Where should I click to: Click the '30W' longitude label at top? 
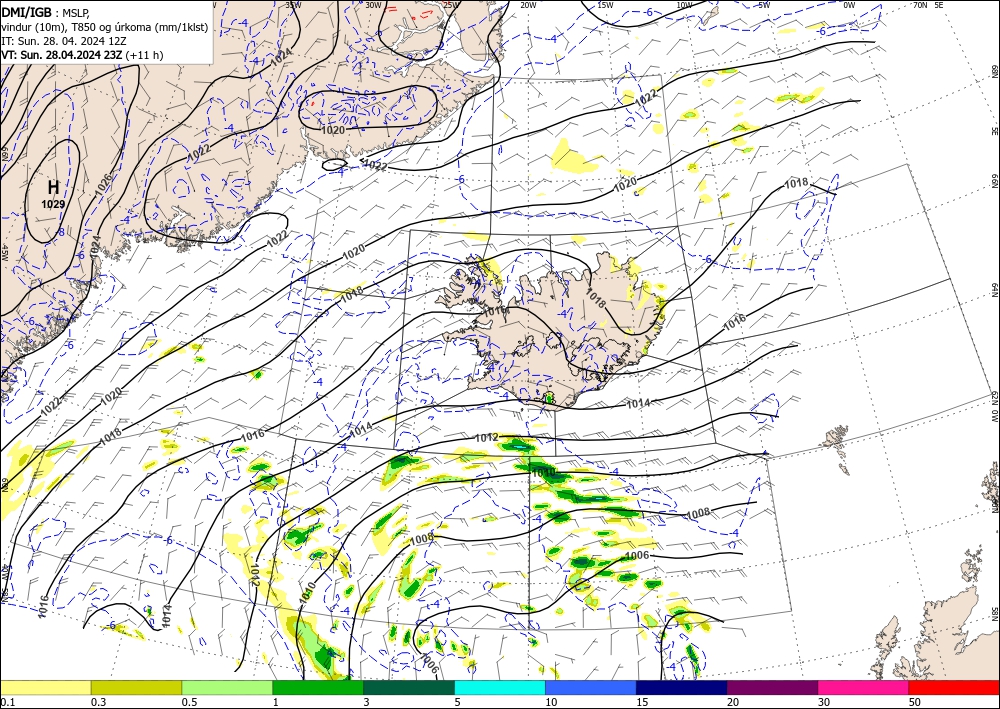[373, 5]
